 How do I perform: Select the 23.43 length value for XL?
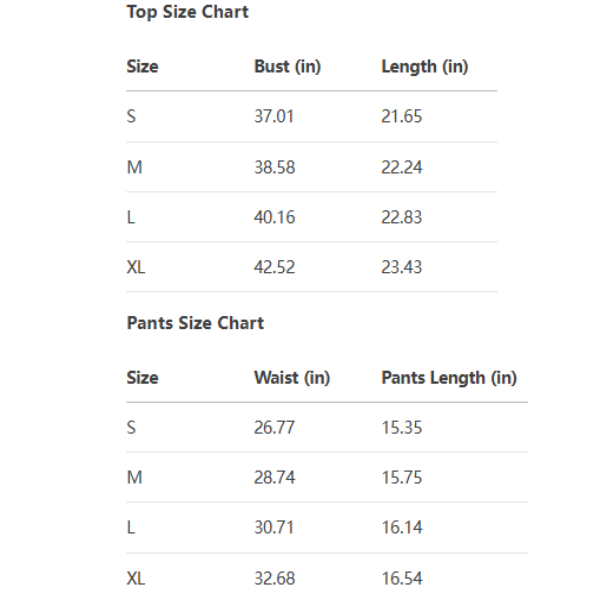click(401, 267)
